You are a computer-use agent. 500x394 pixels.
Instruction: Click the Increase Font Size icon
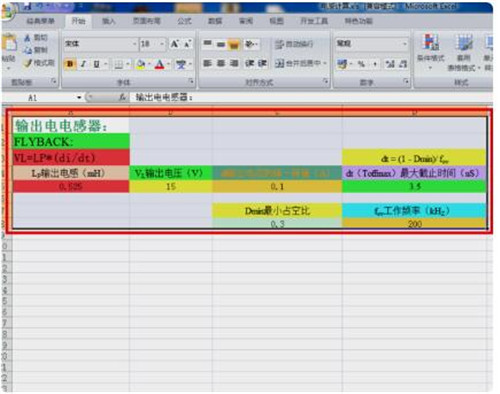[x=175, y=44]
